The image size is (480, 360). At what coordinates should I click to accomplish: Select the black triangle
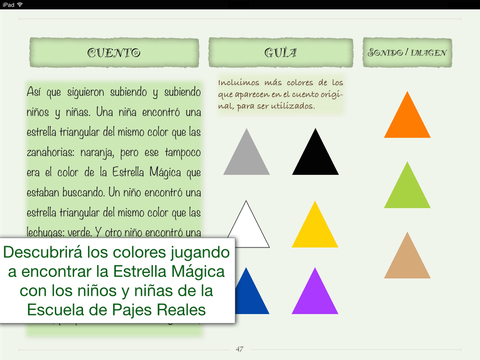coord(315,152)
